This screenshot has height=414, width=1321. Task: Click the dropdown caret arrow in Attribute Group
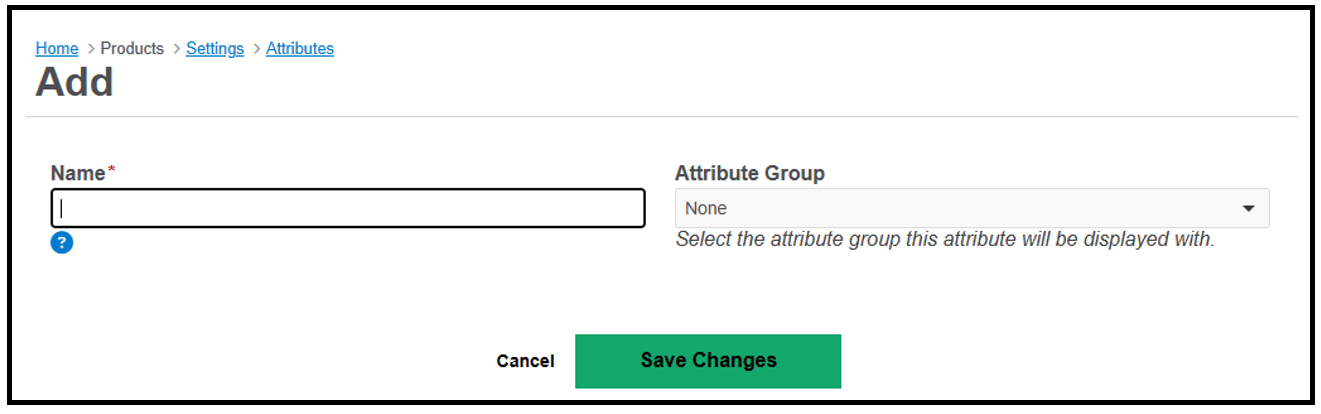point(1248,209)
